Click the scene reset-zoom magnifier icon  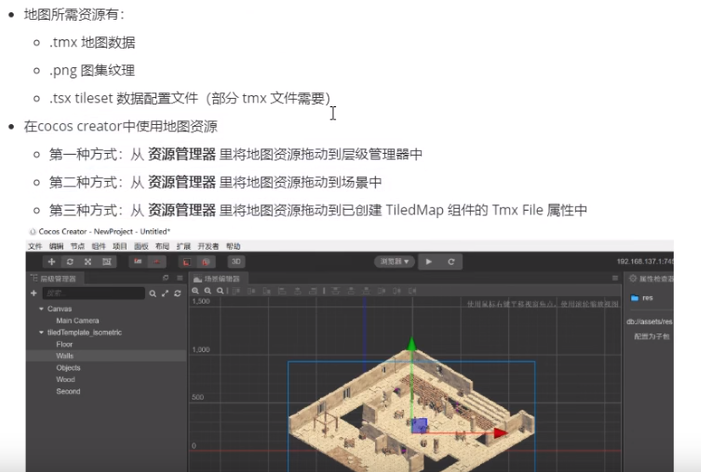pyautogui.click(x=220, y=291)
